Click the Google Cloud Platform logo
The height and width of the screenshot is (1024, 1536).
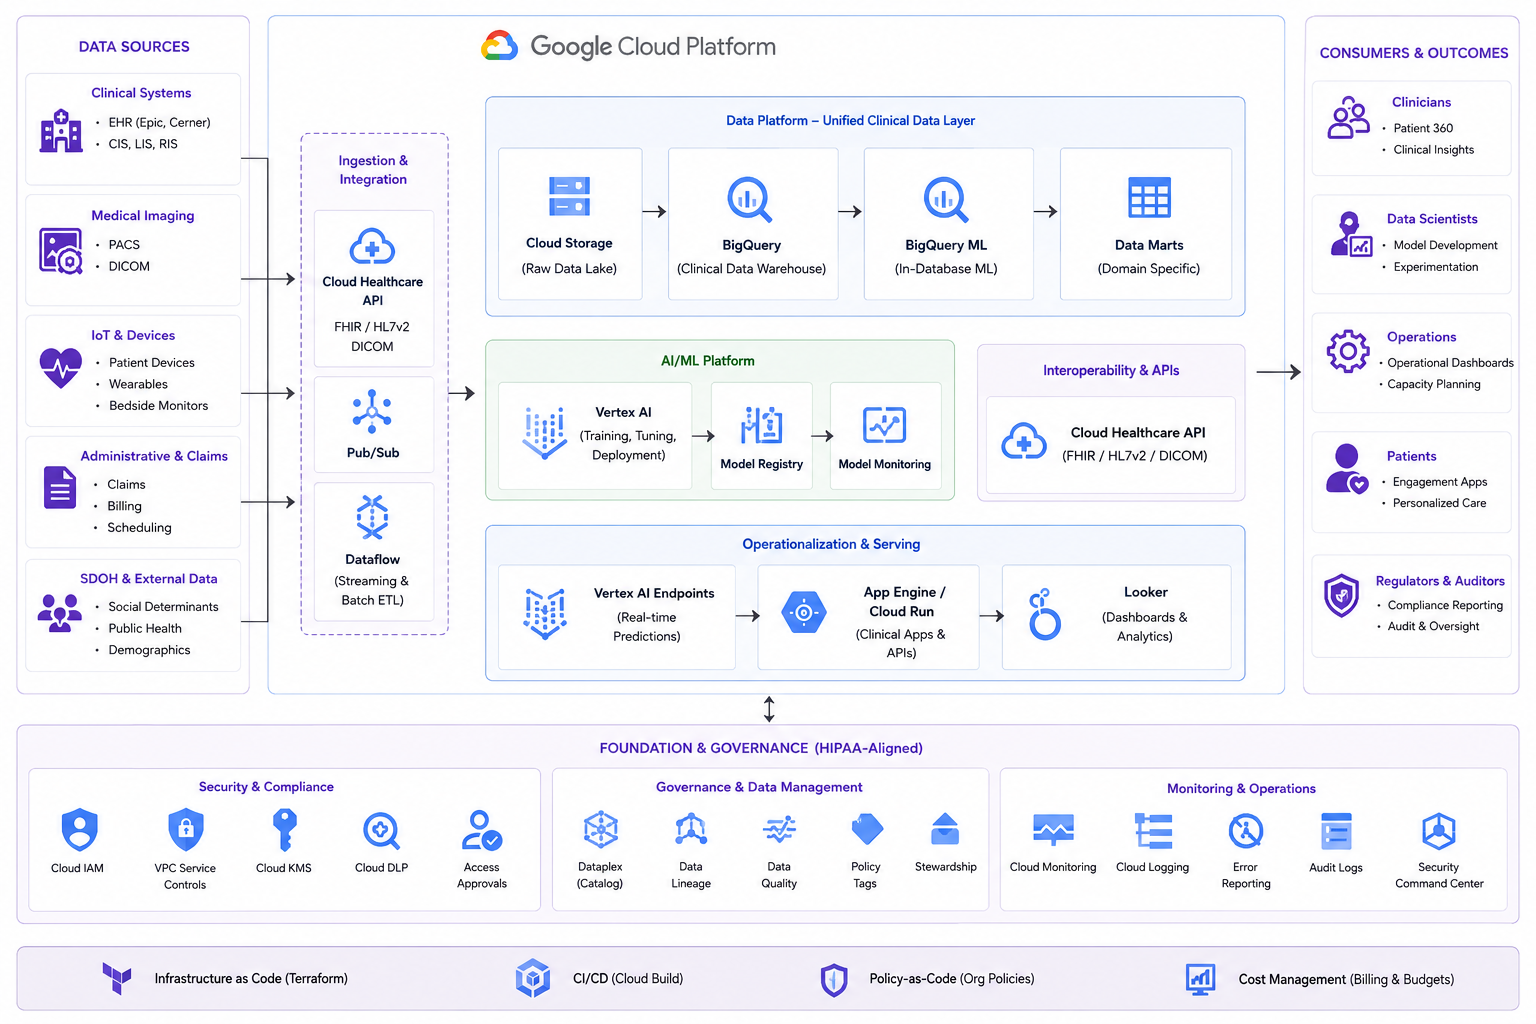(500, 46)
